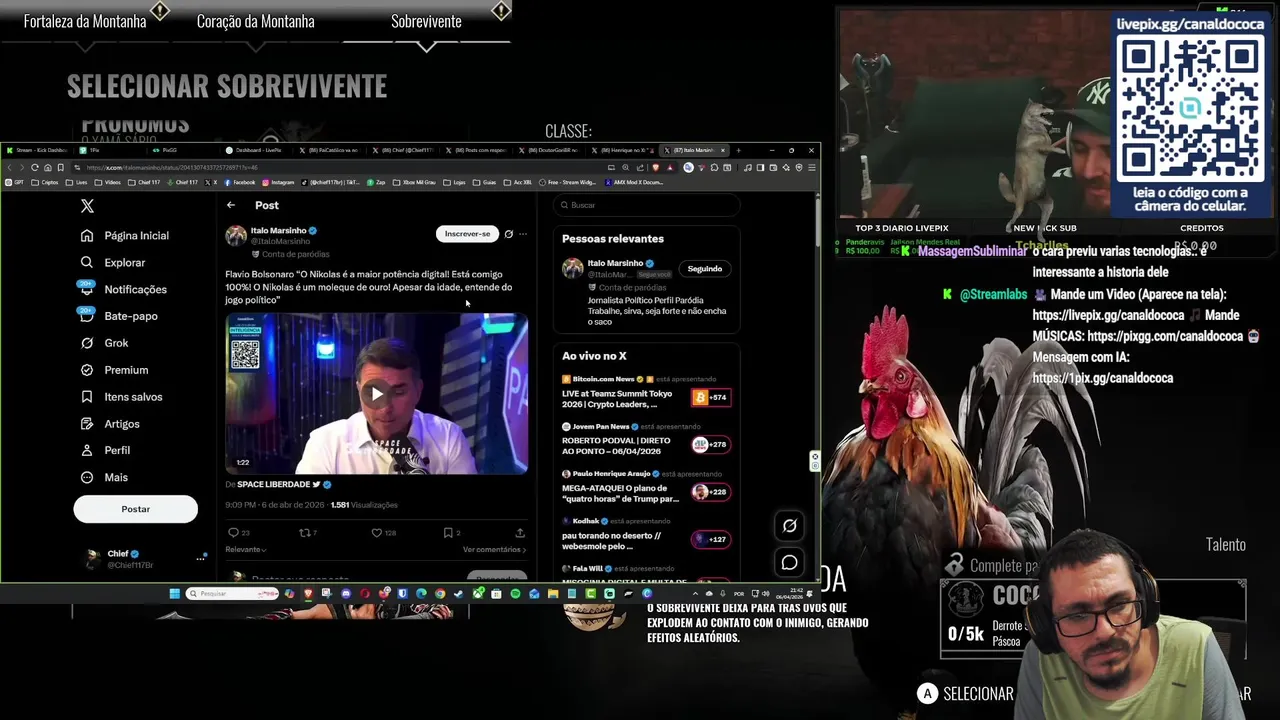Viewport: 1280px width, 720px height.
Task: Click the browser address bar URL
Action: tap(172, 167)
